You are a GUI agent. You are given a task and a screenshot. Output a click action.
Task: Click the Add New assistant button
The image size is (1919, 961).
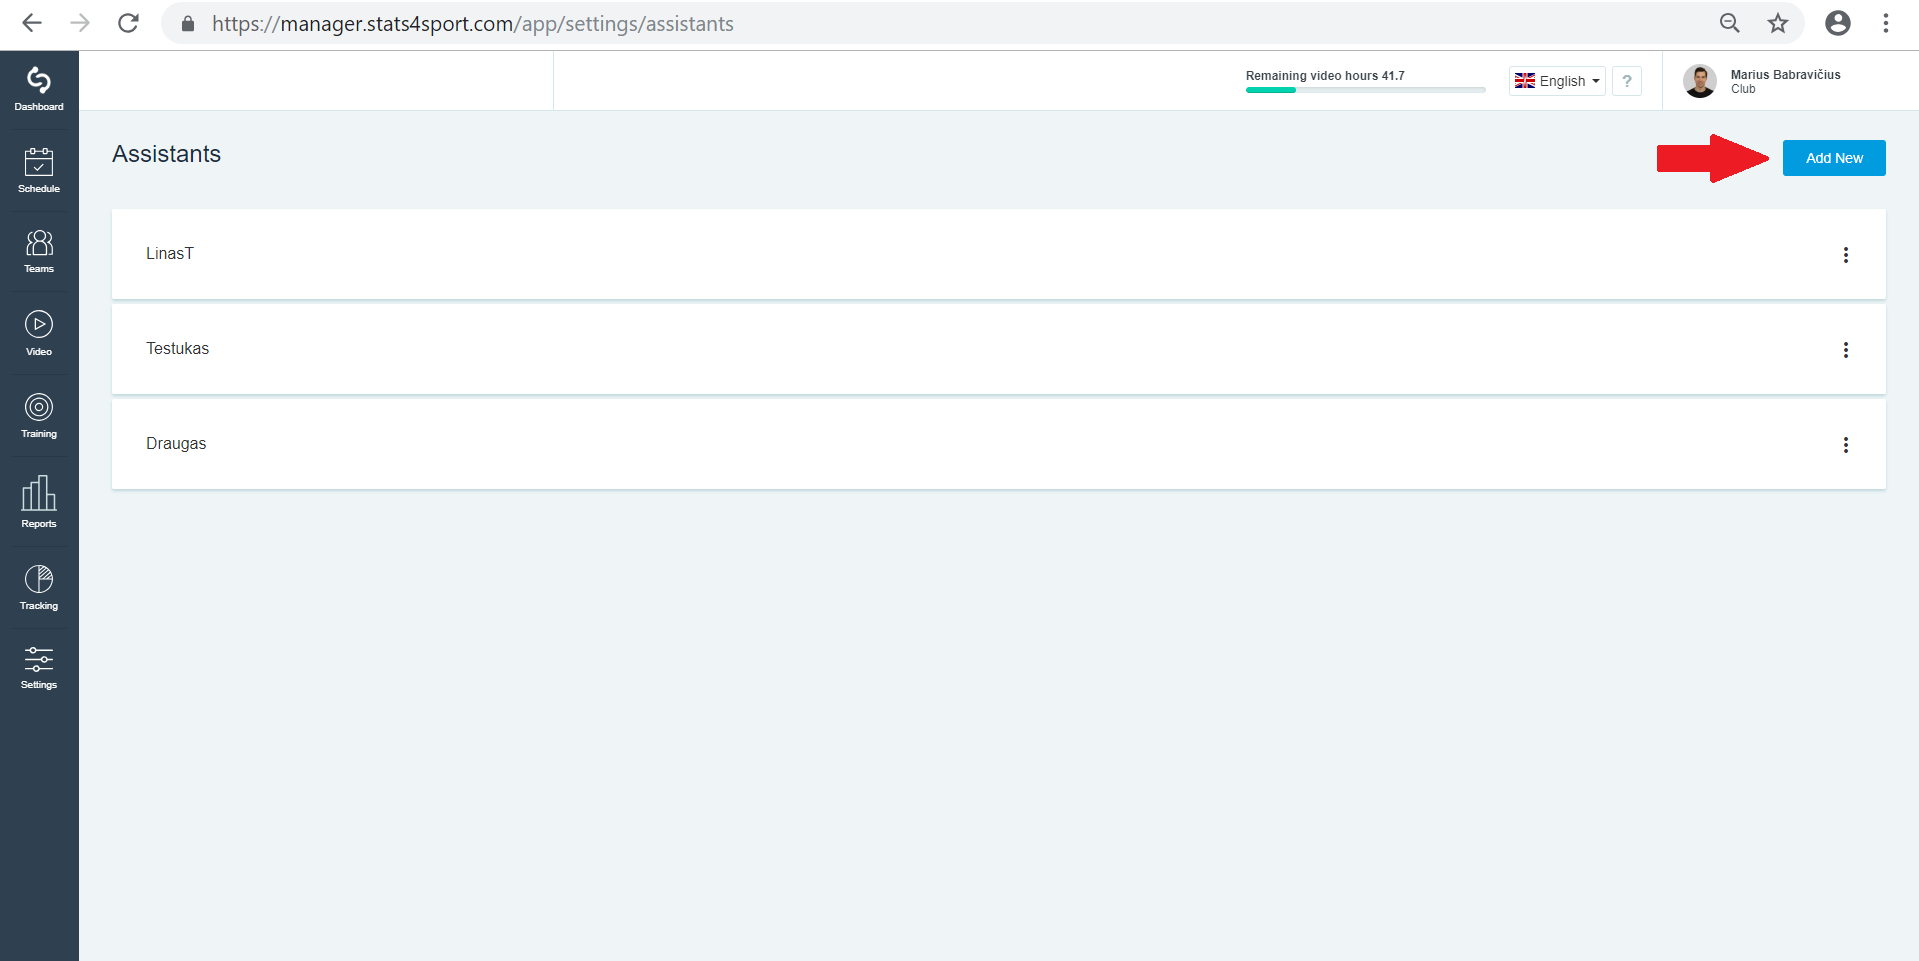pos(1834,158)
